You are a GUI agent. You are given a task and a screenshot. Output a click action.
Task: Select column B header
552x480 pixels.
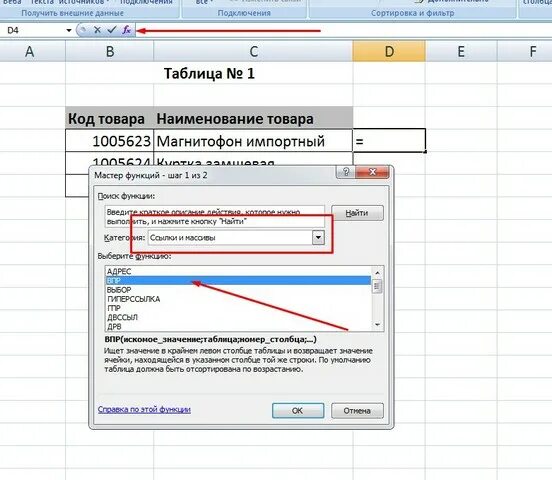click(x=110, y=52)
